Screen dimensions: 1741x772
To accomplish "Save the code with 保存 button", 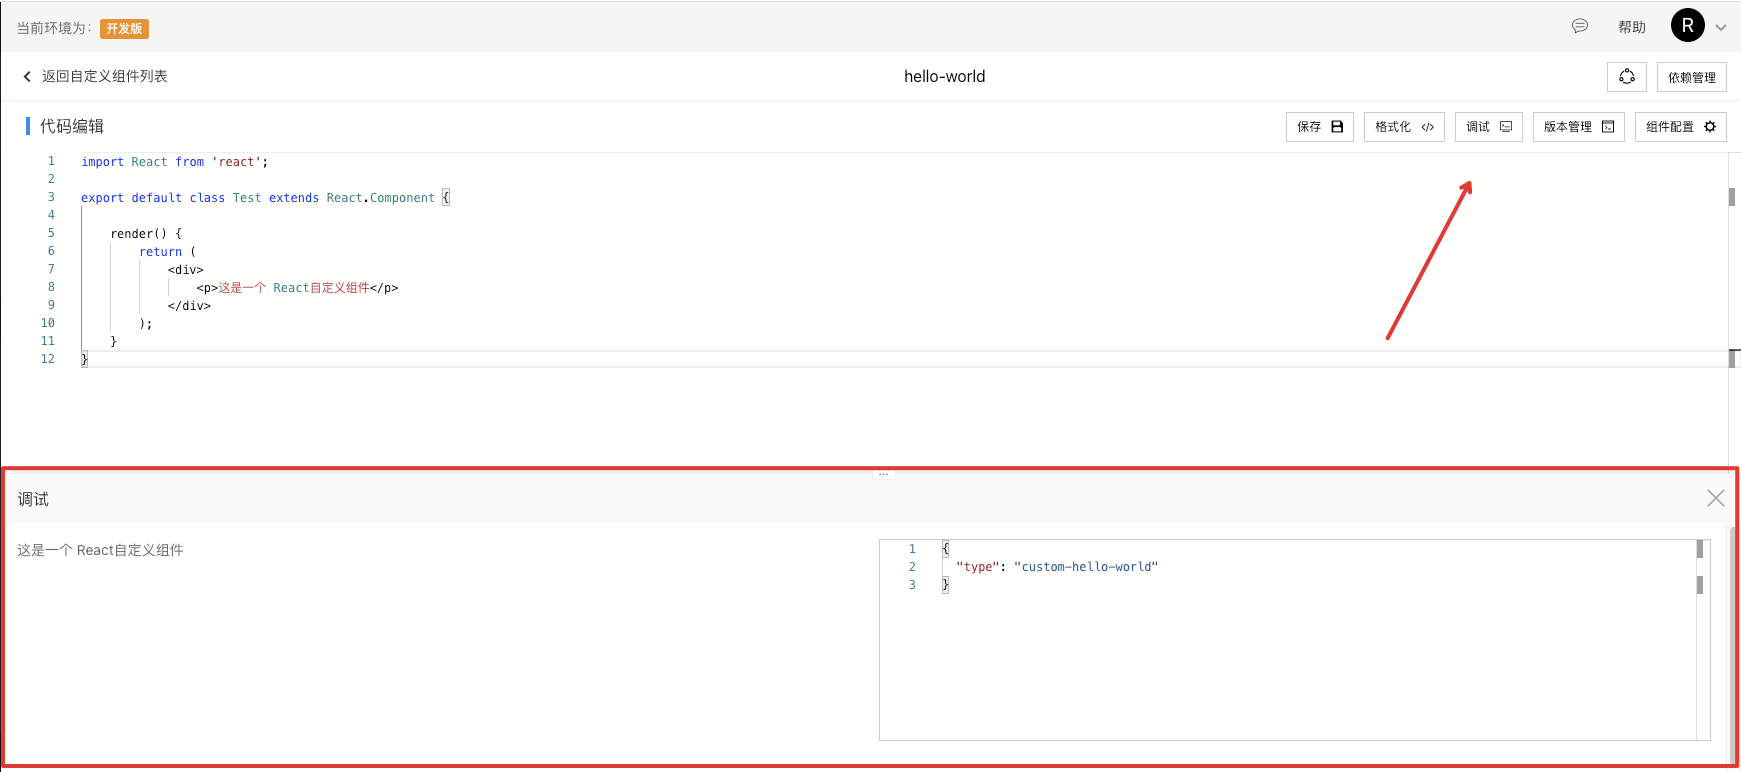I will point(1320,127).
